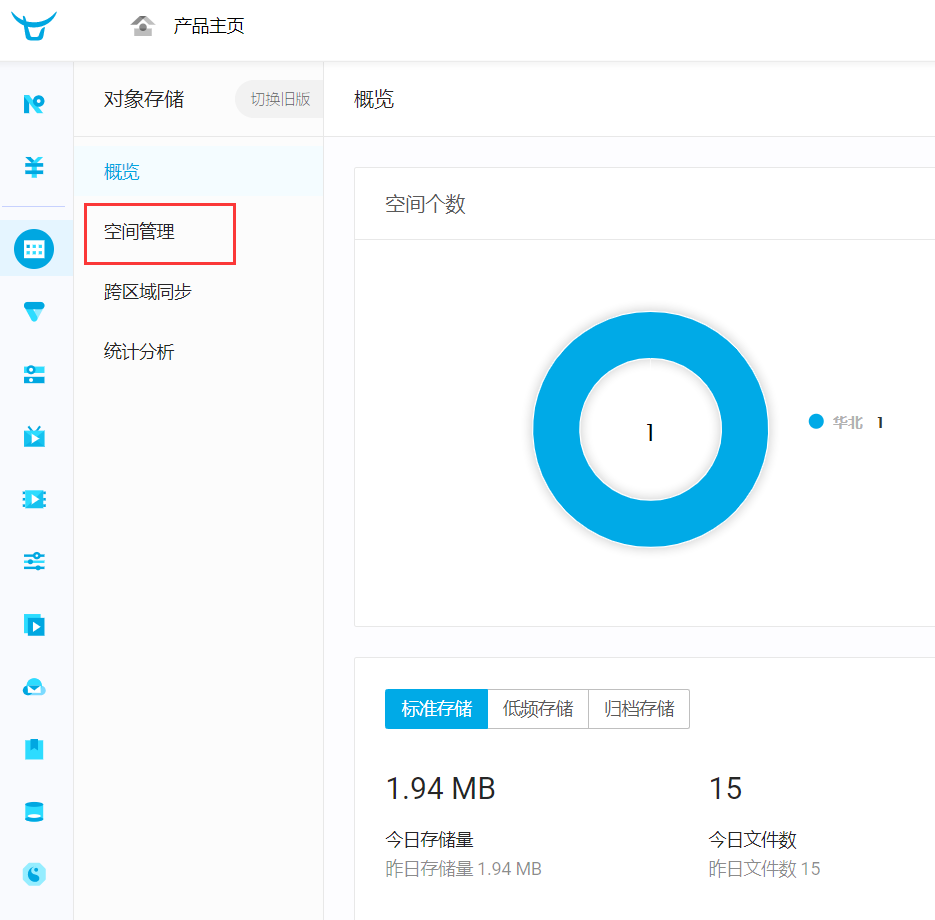Viewport: 935px width, 920px height.
Task: Switch to the 低频存储 tab
Action: [x=538, y=709]
